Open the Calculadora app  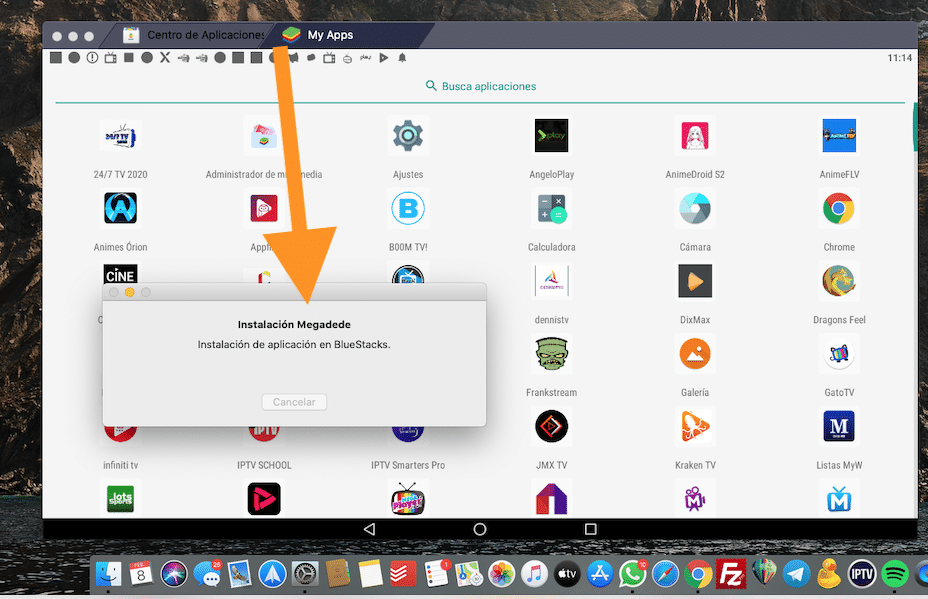(x=551, y=209)
